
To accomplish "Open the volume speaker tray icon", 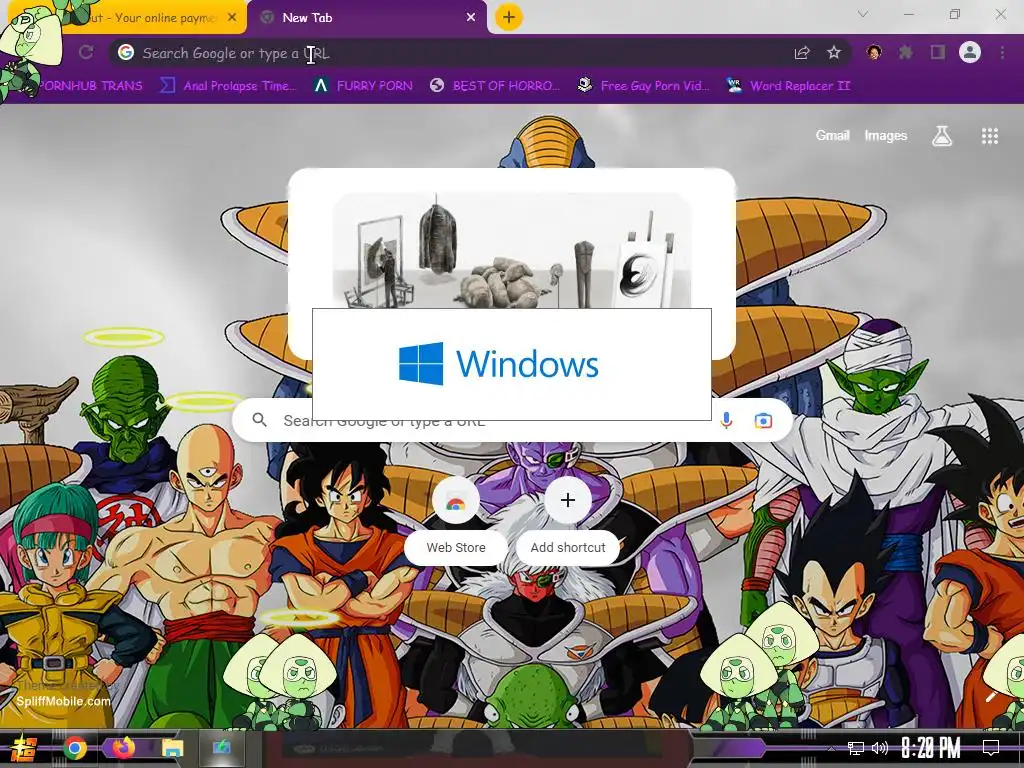I will point(880,748).
